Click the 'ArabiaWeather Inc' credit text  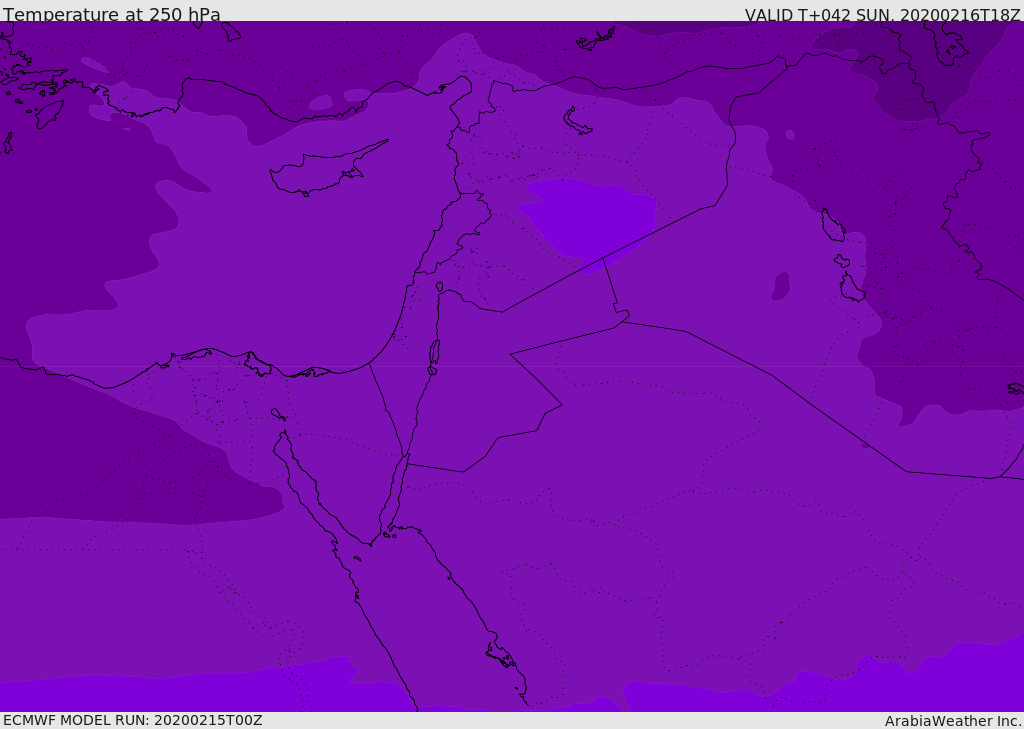point(952,721)
